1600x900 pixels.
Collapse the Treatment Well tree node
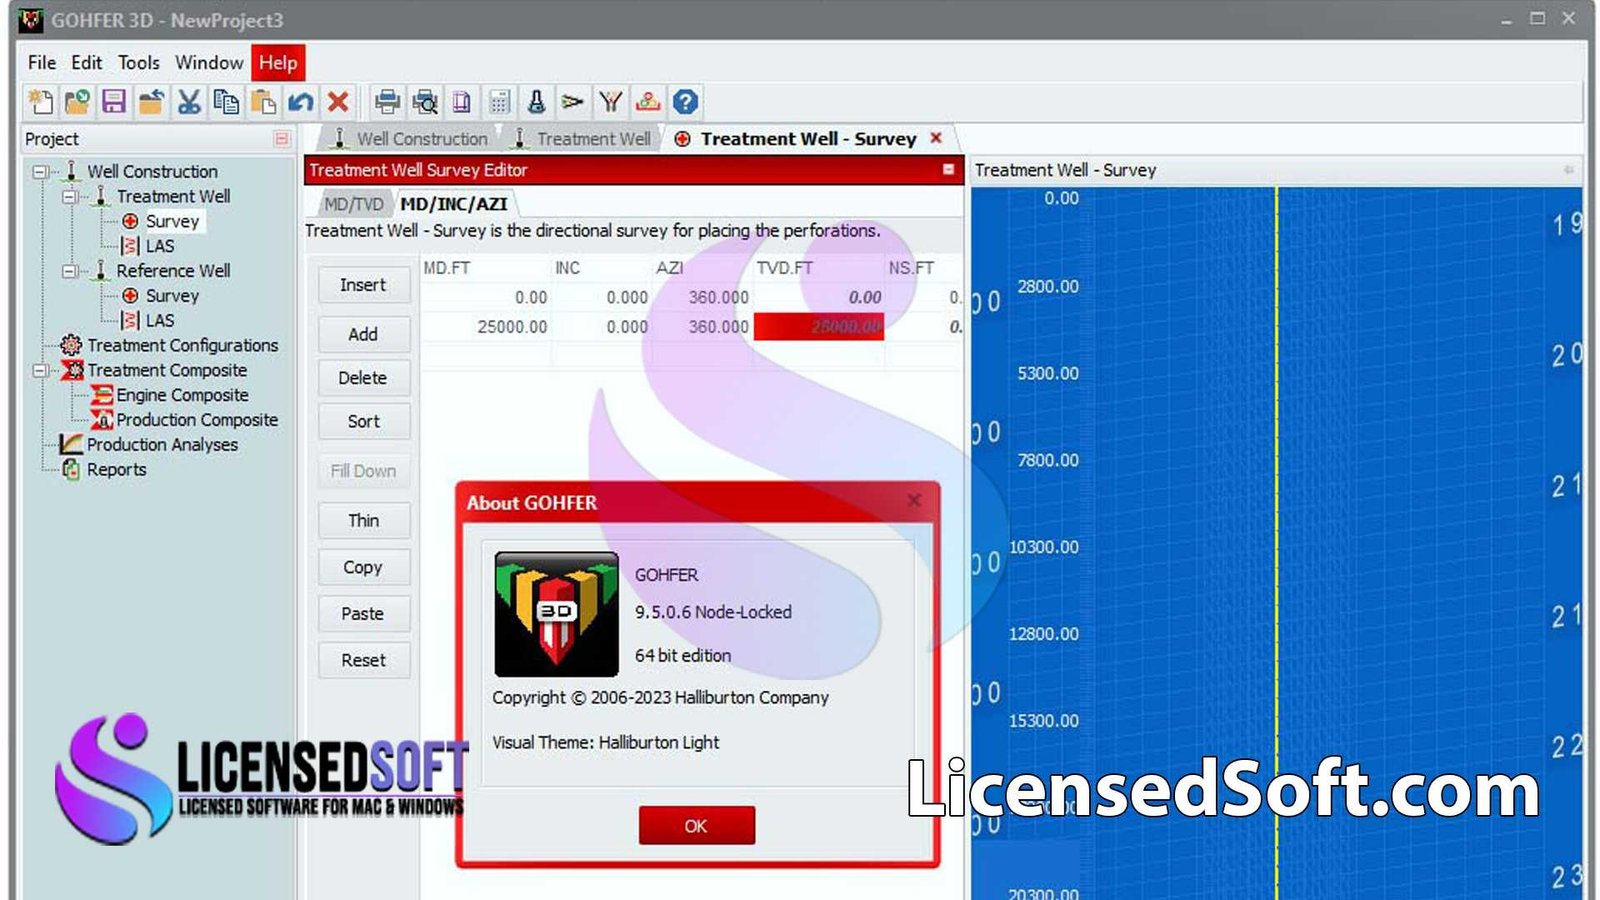69,197
